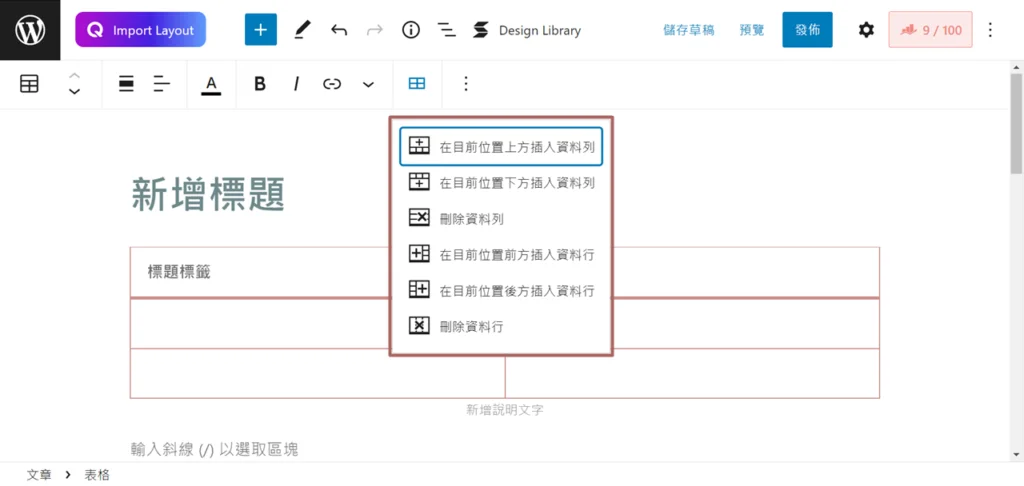Open the block inserter plus button

click(261, 30)
